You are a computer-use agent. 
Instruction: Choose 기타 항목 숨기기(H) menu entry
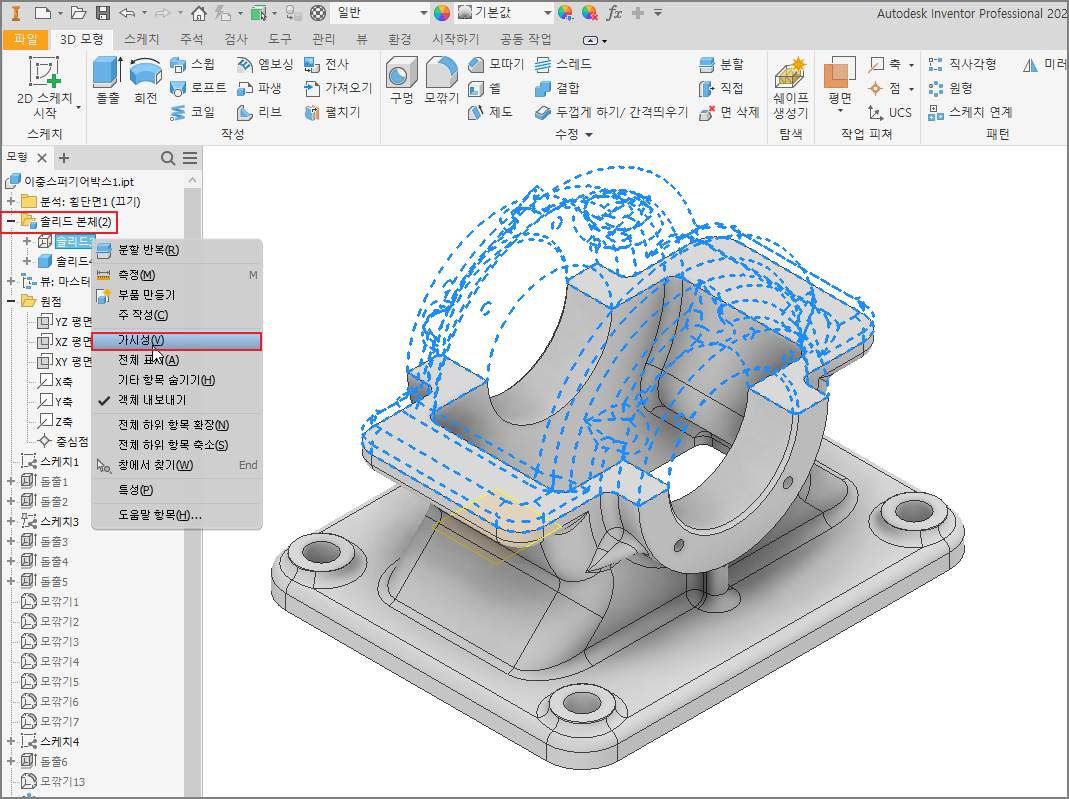click(x=177, y=380)
